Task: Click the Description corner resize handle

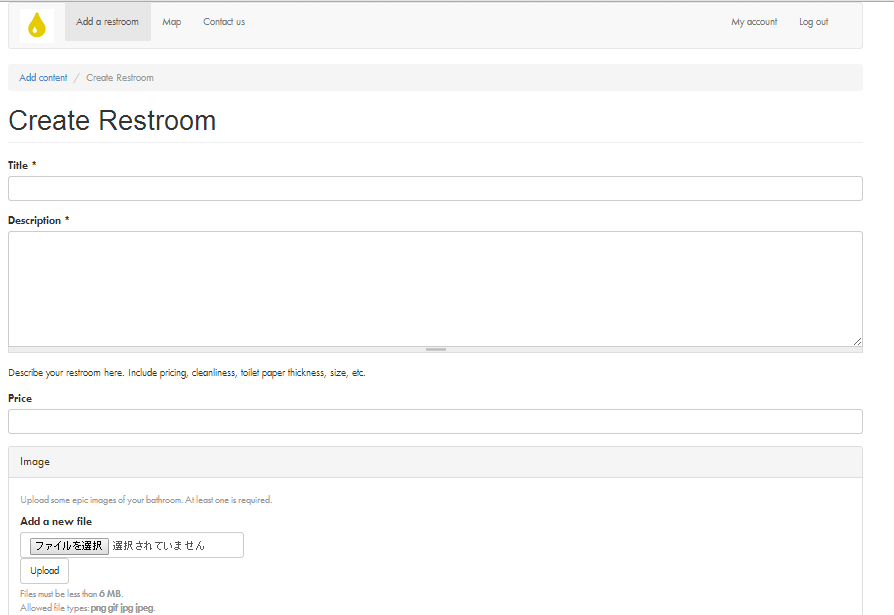Action: point(857,341)
